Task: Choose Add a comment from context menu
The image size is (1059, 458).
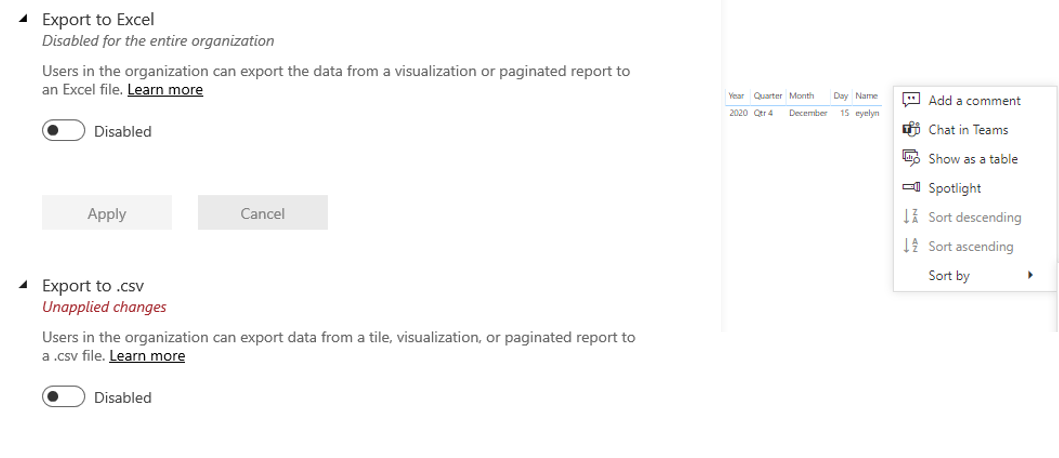Action: 975,100
